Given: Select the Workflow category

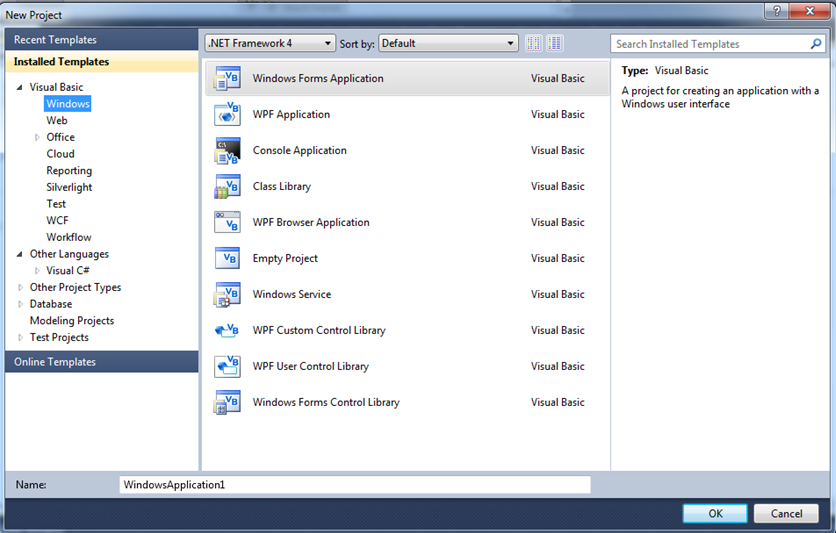Looking at the screenshot, I should (x=68, y=237).
